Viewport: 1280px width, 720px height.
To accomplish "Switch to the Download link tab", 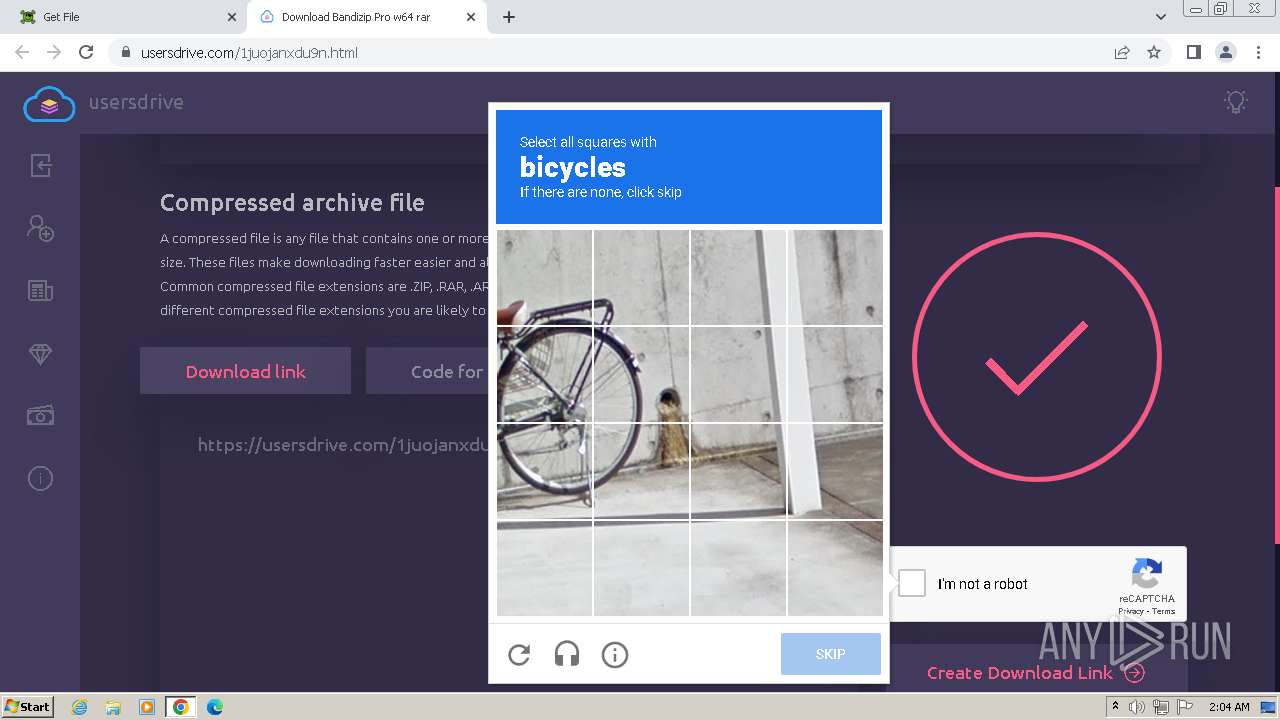I will click(245, 371).
